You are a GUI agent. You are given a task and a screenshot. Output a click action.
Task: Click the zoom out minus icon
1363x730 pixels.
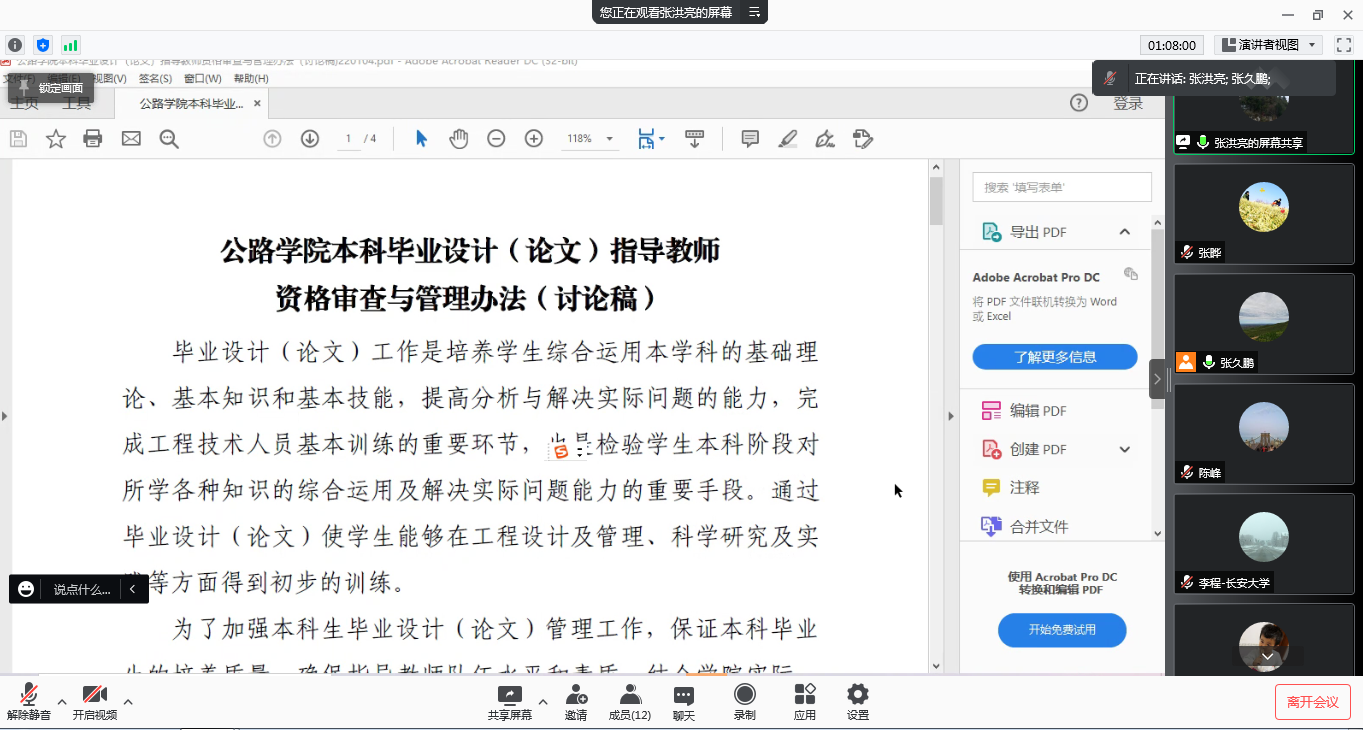[x=496, y=139]
